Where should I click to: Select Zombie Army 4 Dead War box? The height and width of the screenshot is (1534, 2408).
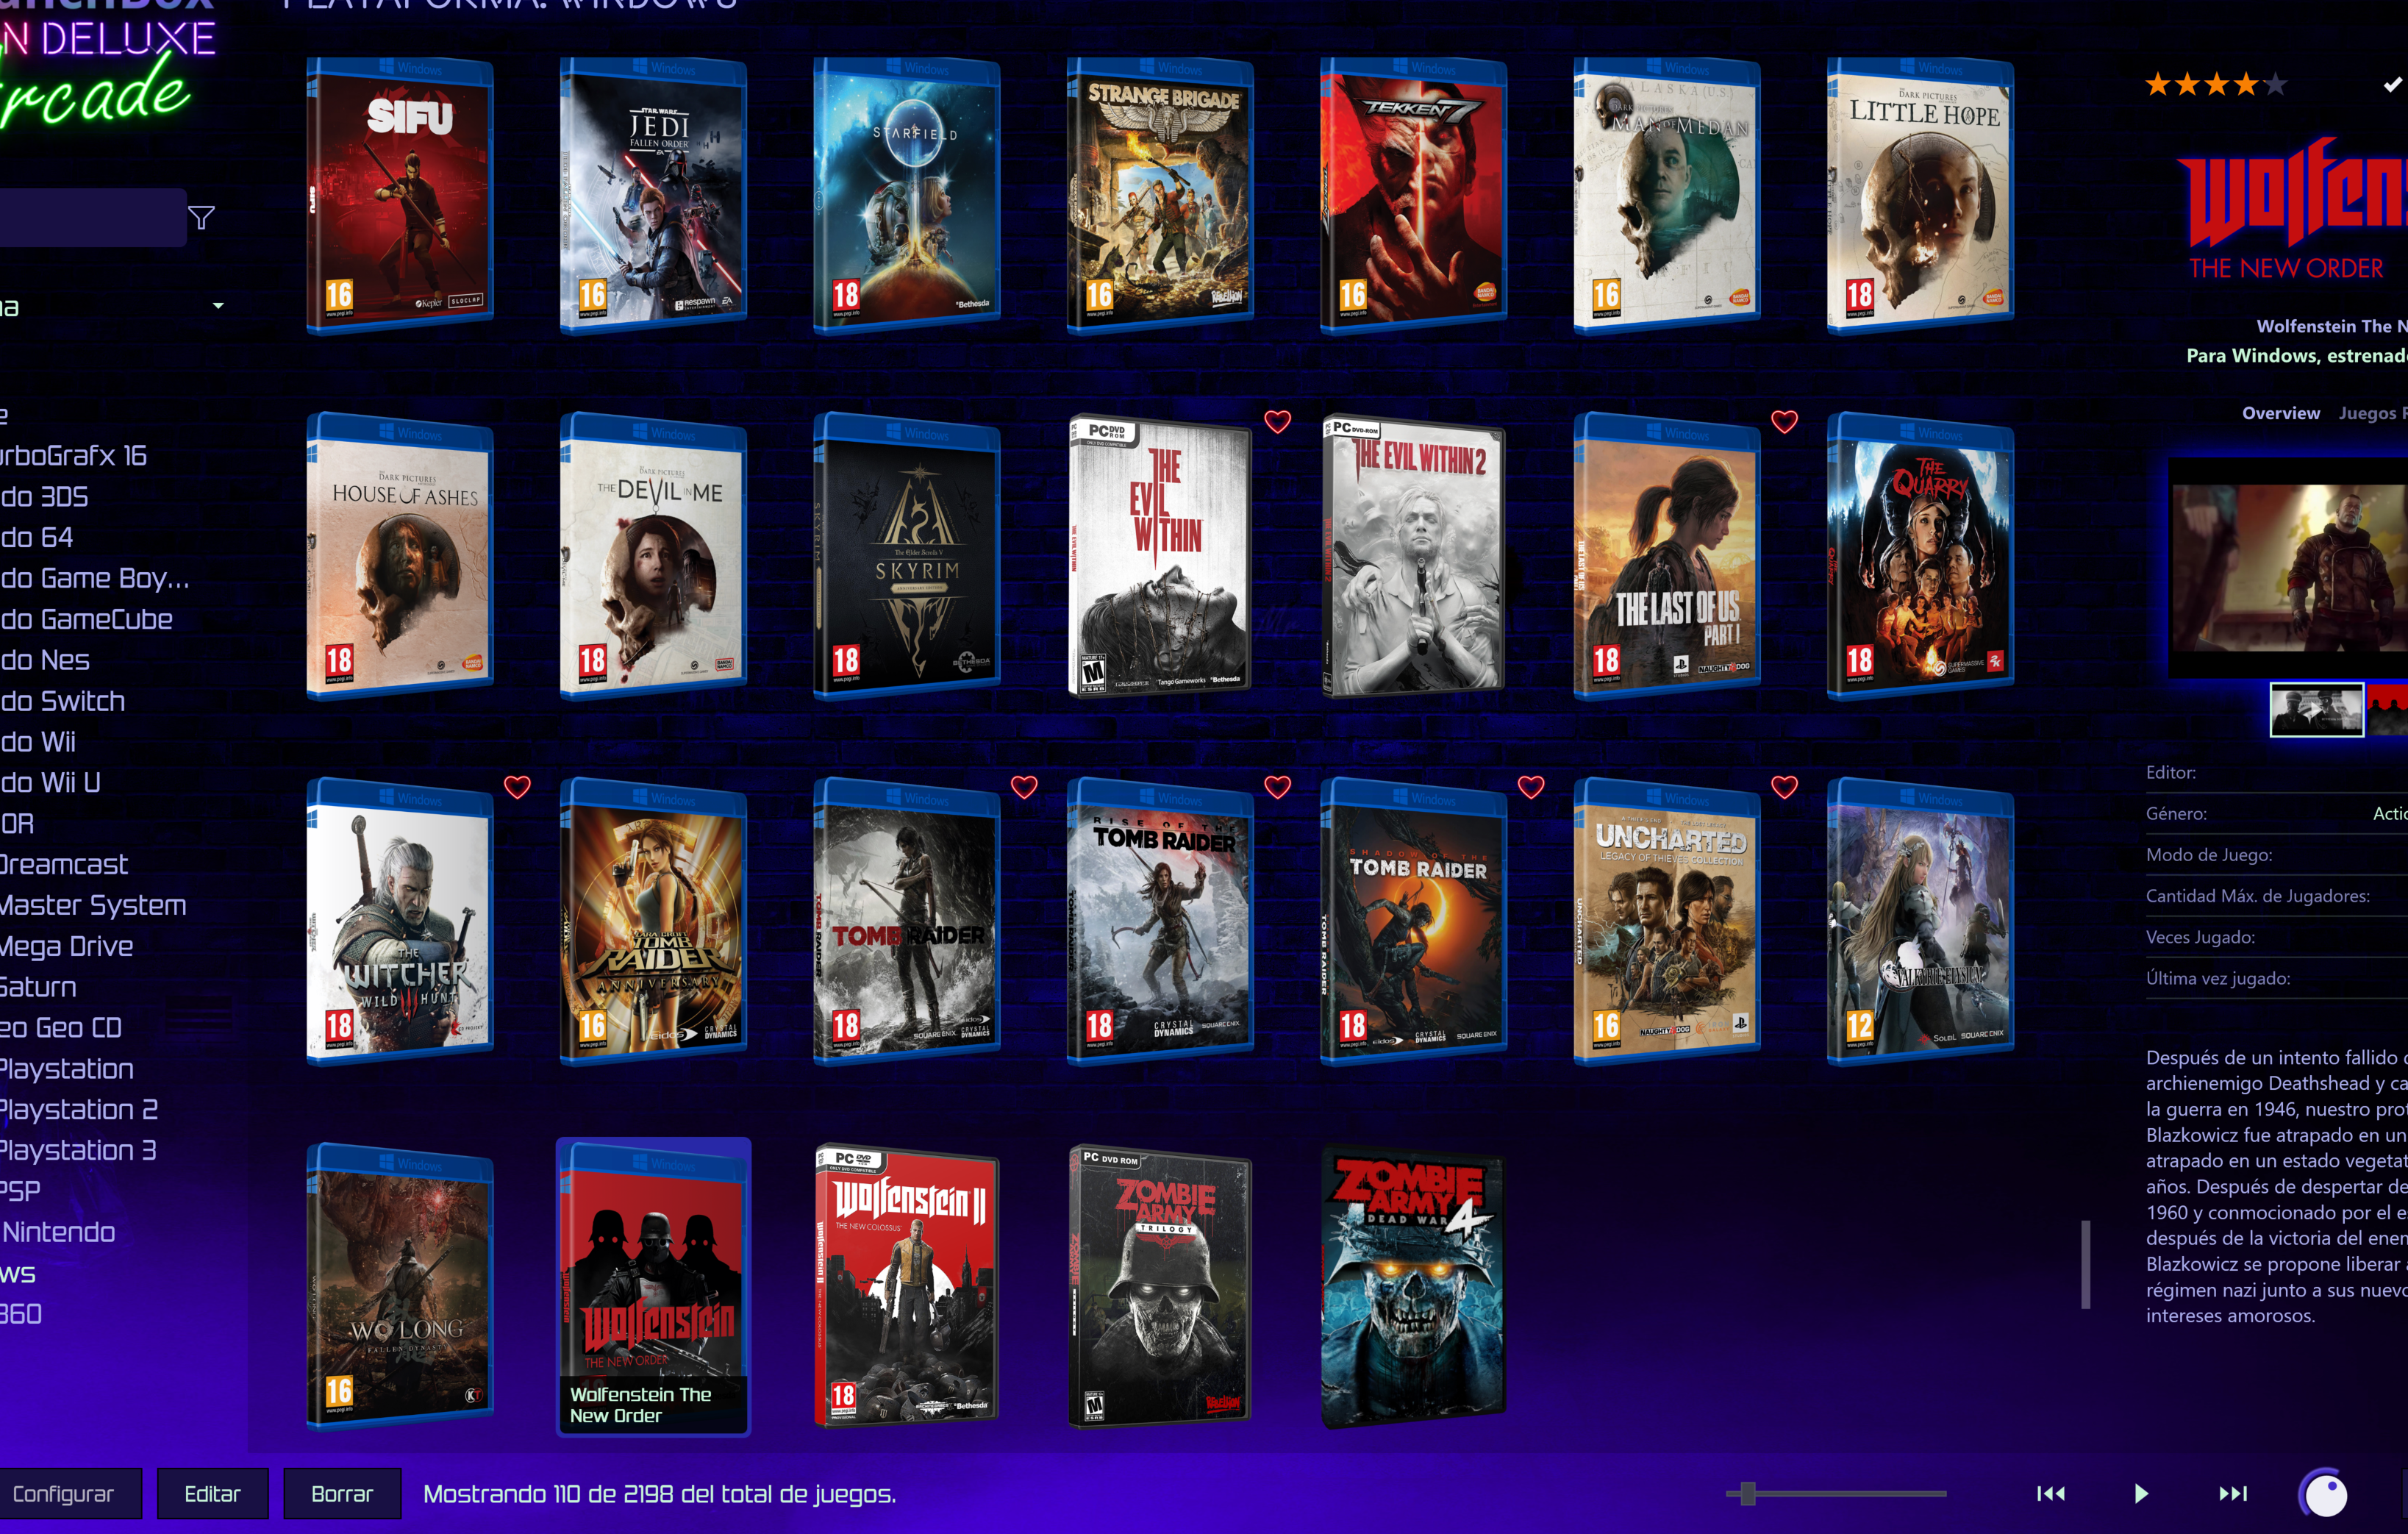point(1414,1287)
